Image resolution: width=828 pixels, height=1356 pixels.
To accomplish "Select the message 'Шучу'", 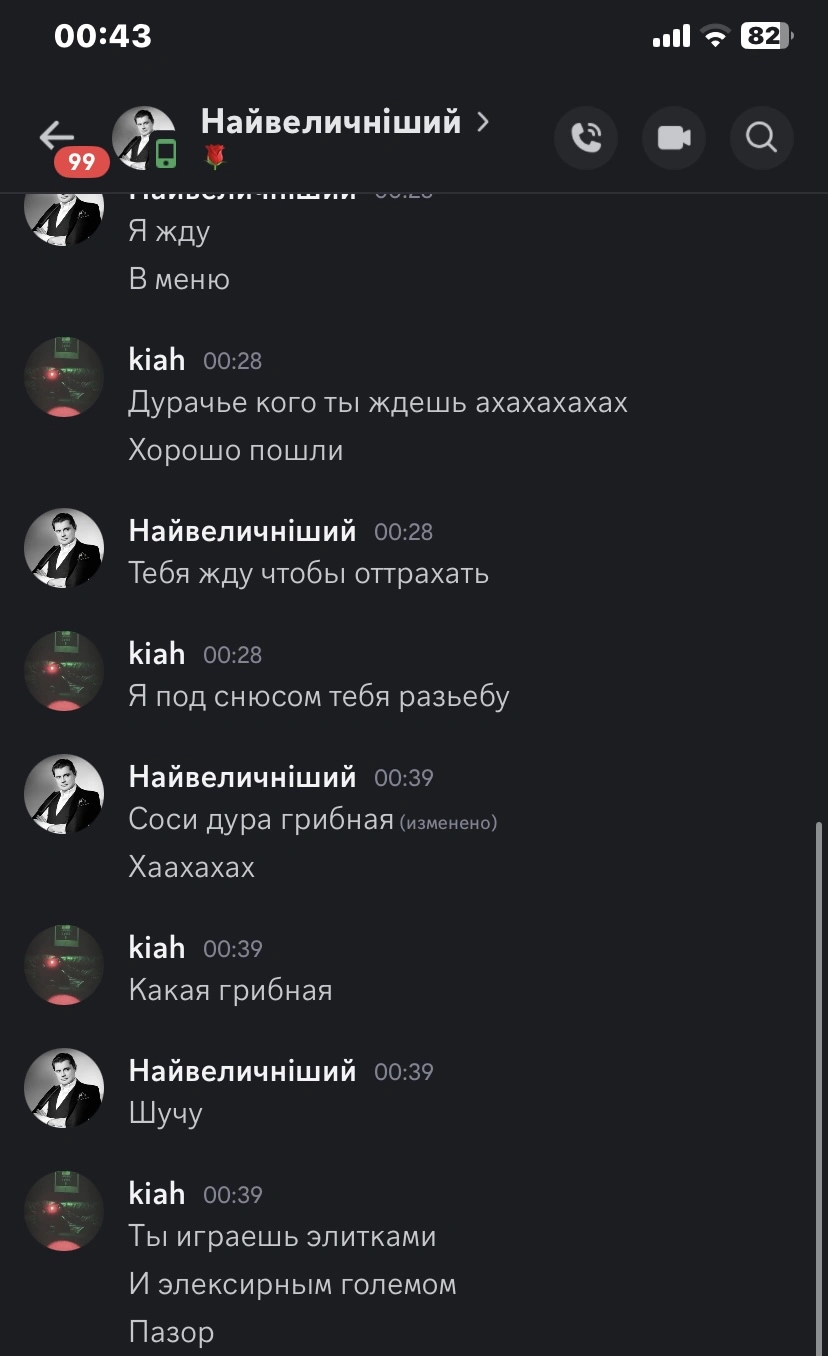I will click(166, 1113).
